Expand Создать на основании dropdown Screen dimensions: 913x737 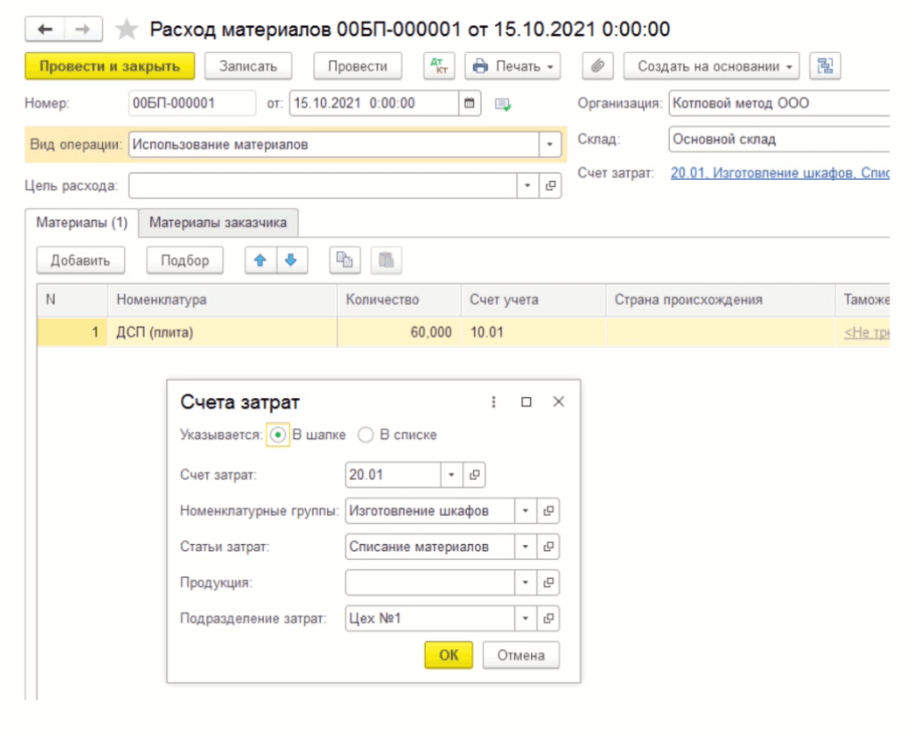(x=712, y=67)
